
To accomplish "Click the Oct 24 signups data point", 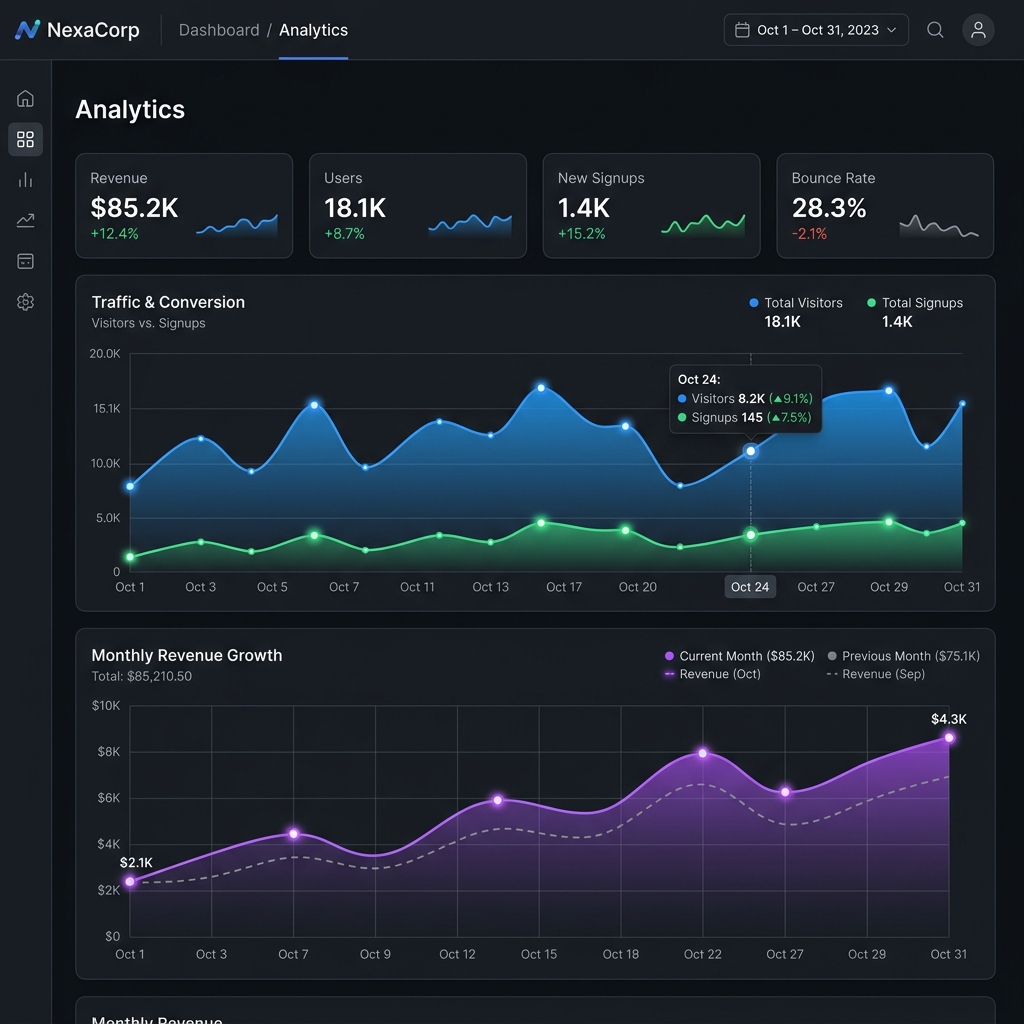I will (x=751, y=535).
